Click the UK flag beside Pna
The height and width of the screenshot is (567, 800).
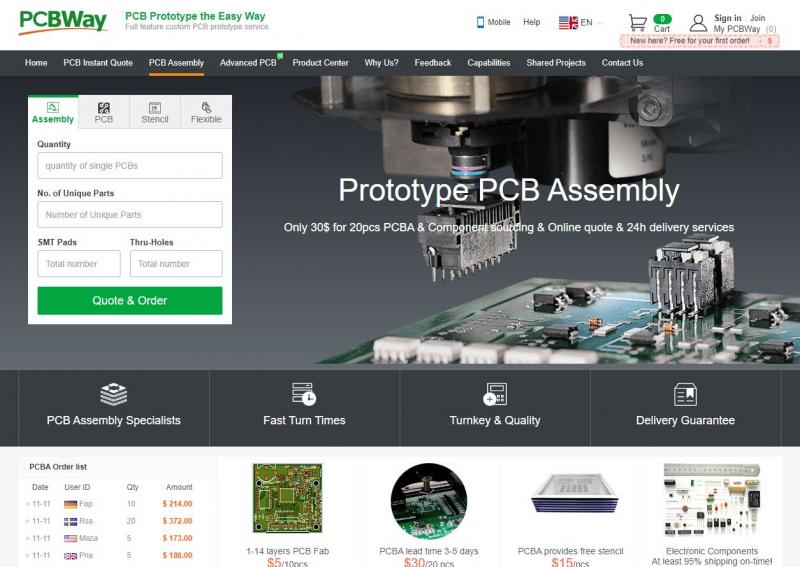[x=70, y=556]
